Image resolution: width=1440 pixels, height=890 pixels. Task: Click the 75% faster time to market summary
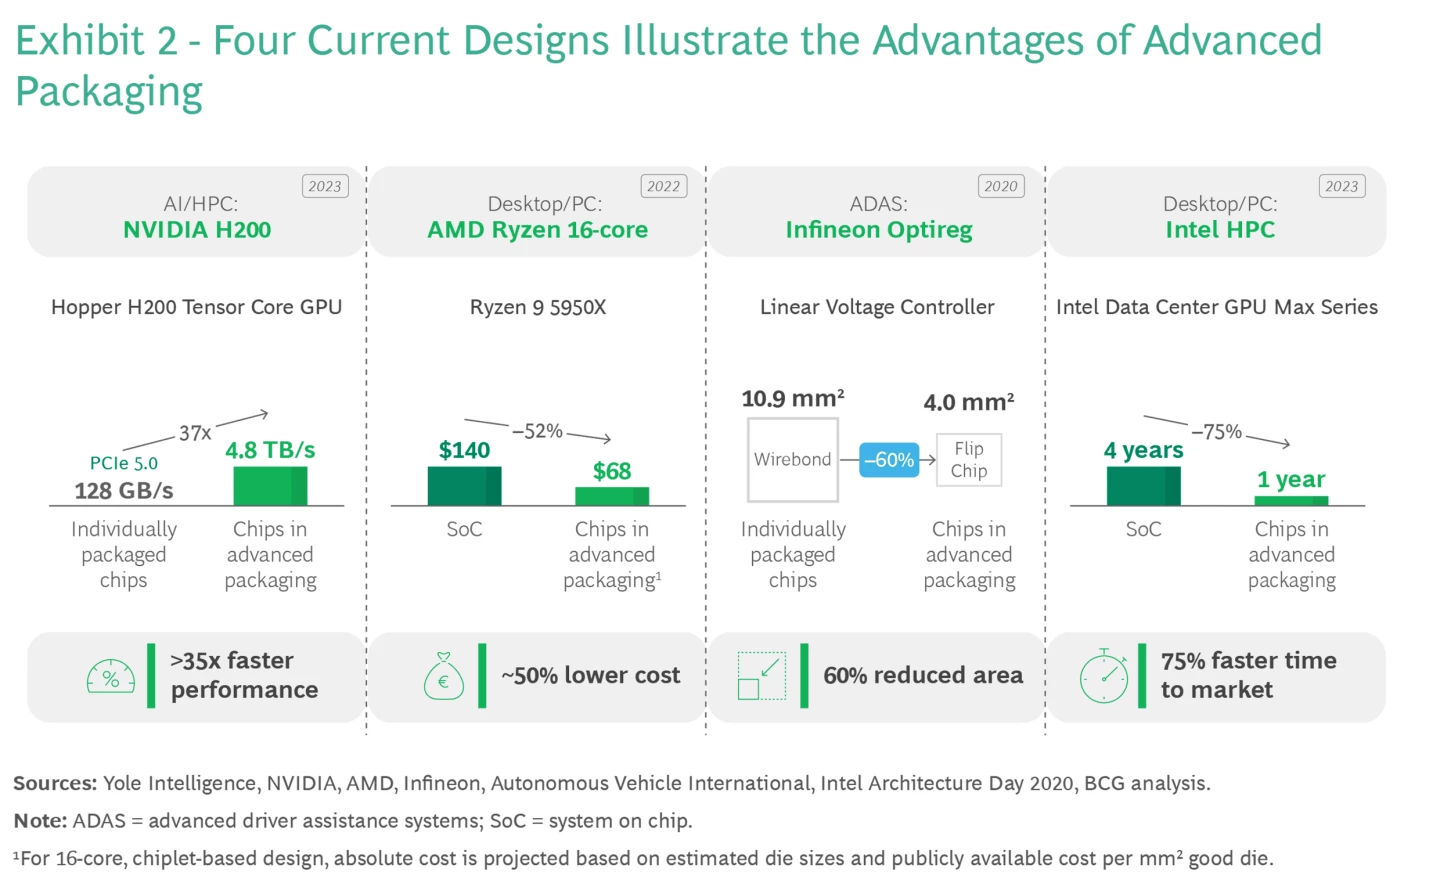(x=1249, y=676)
